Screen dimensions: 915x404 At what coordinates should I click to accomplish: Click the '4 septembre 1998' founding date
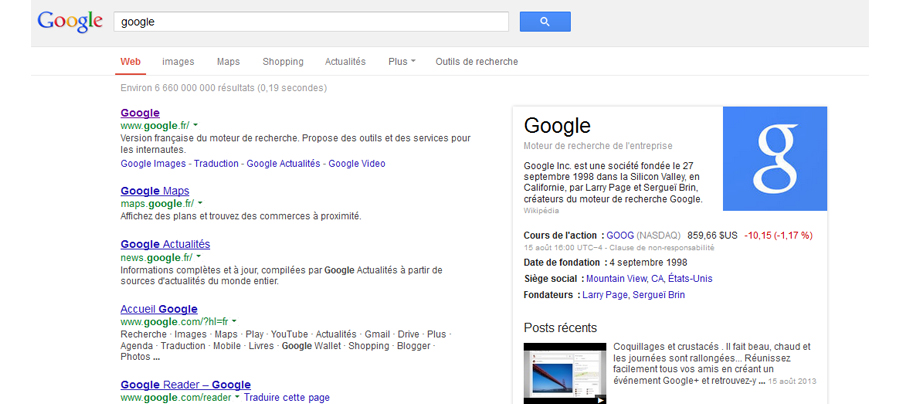click(x=648, y=262)
